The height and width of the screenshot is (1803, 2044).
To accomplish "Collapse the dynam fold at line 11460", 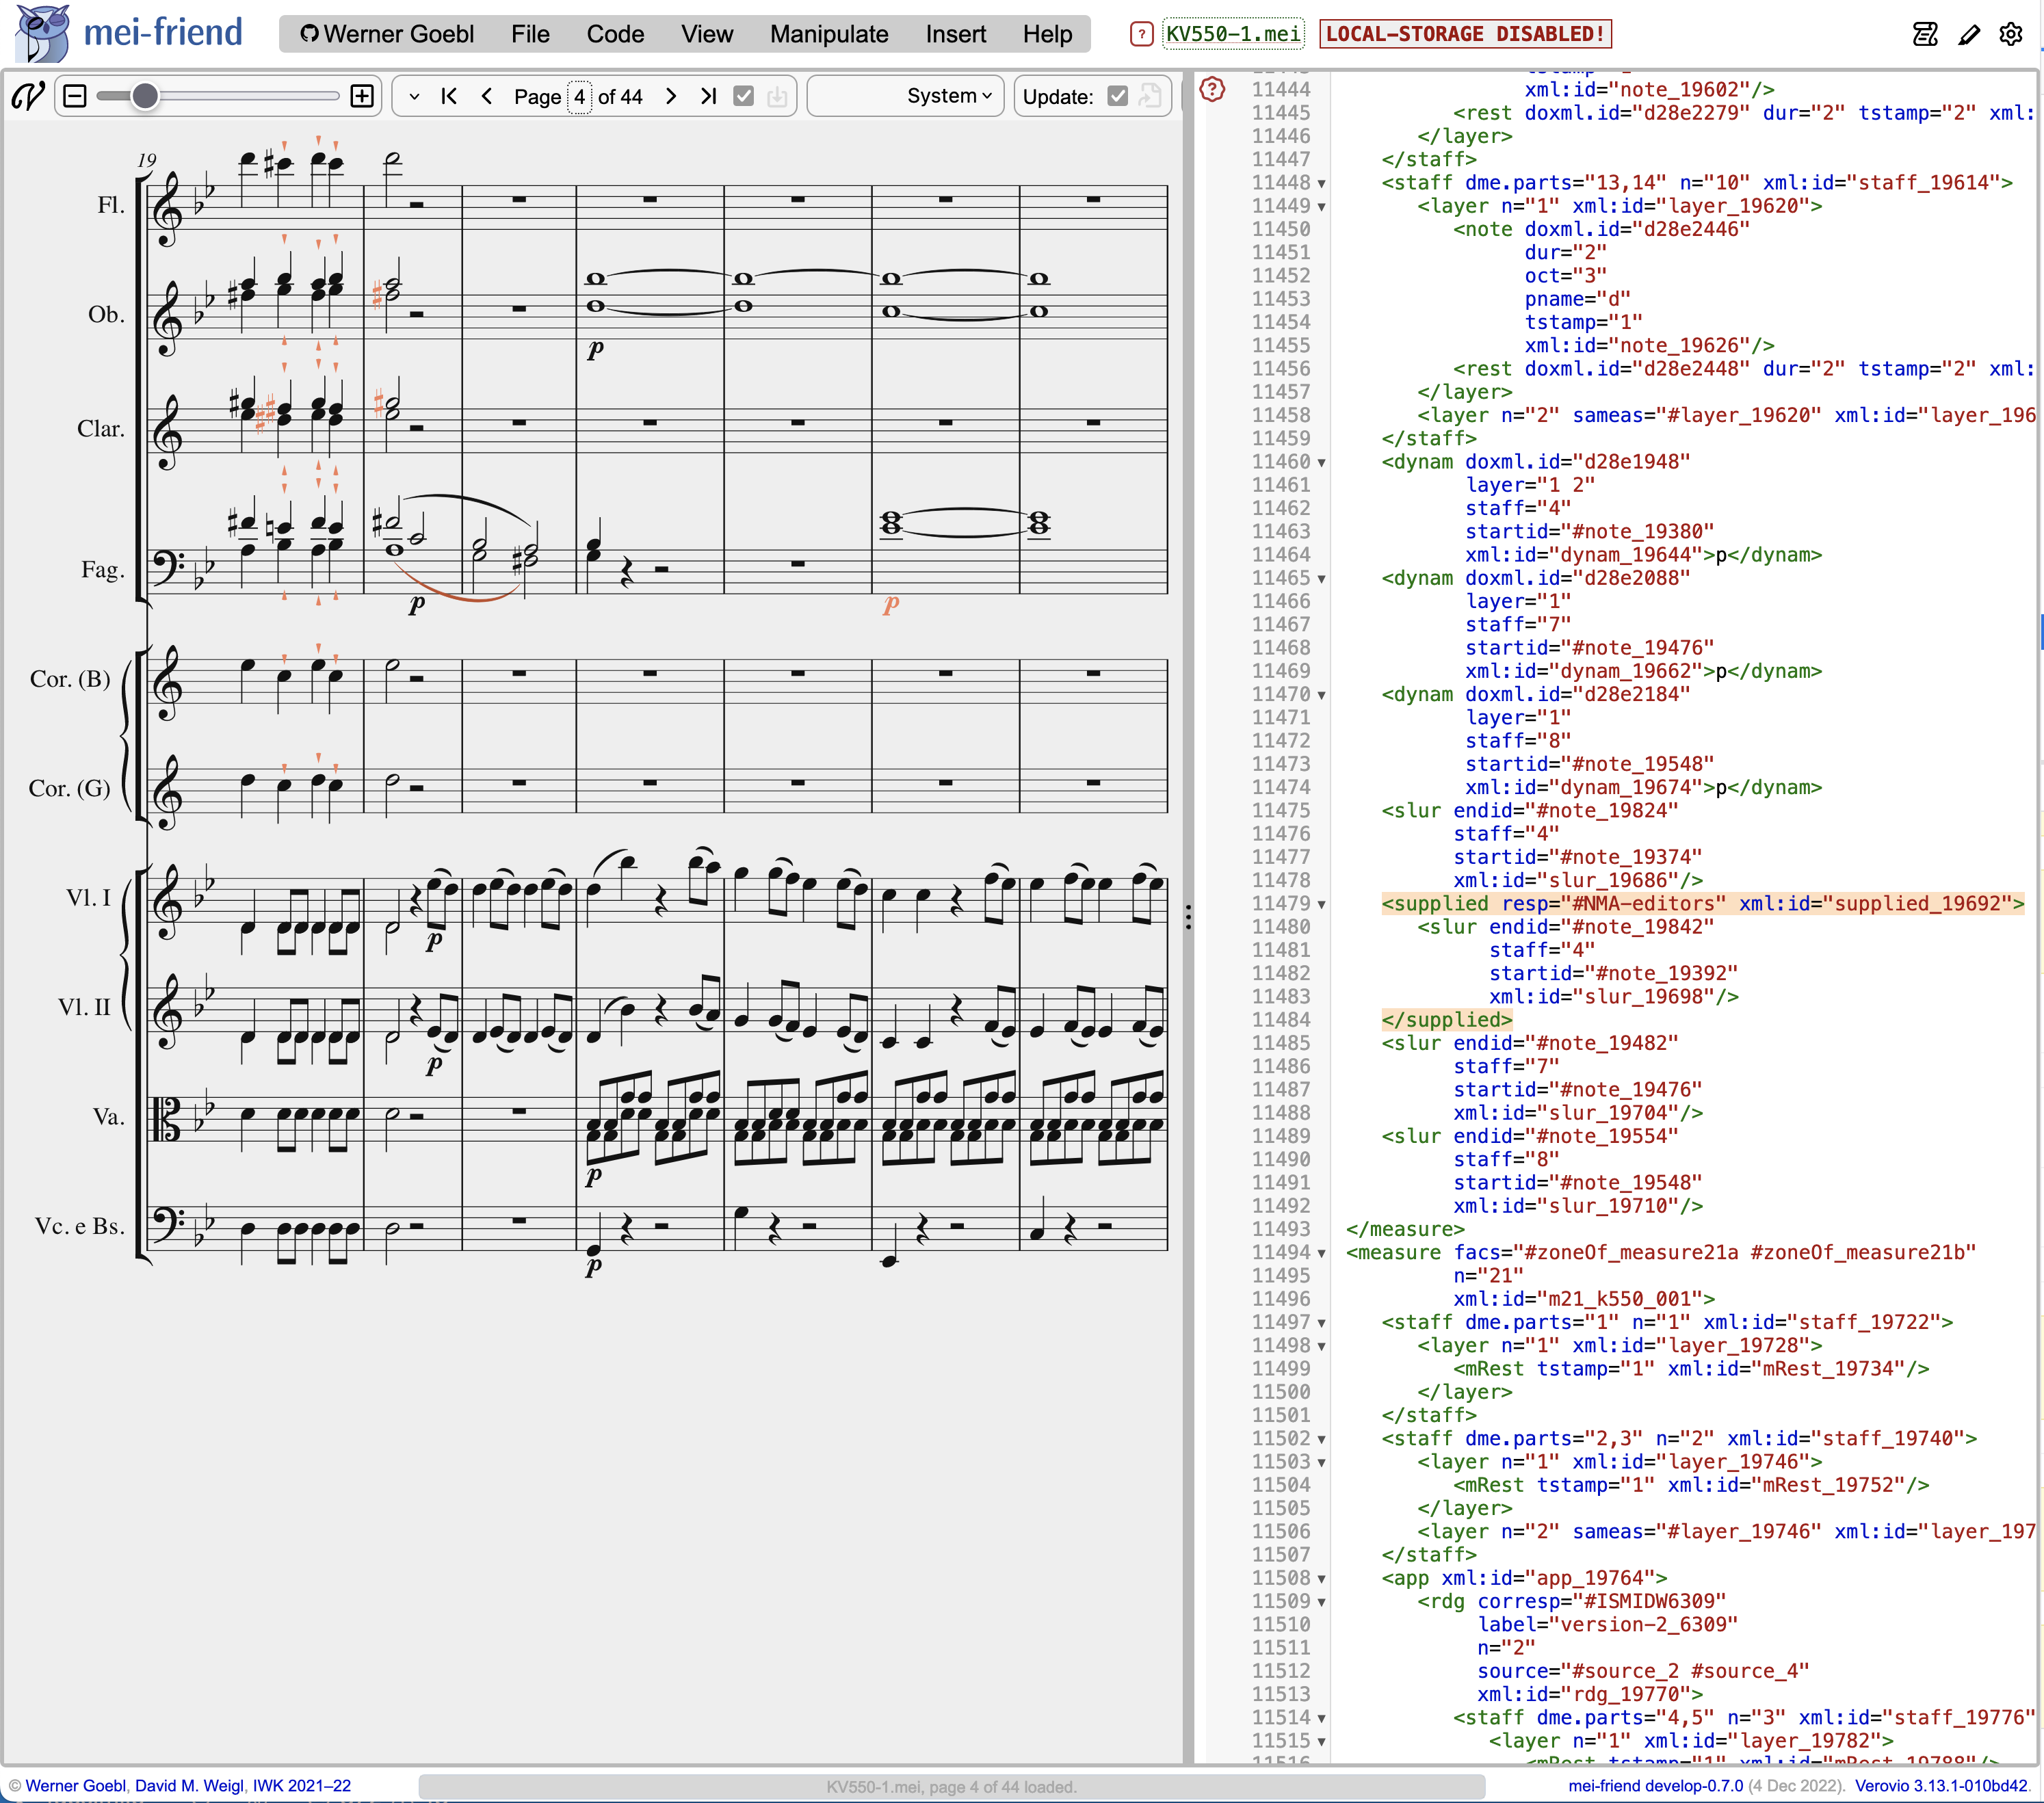I will (x=1322, y=462).
